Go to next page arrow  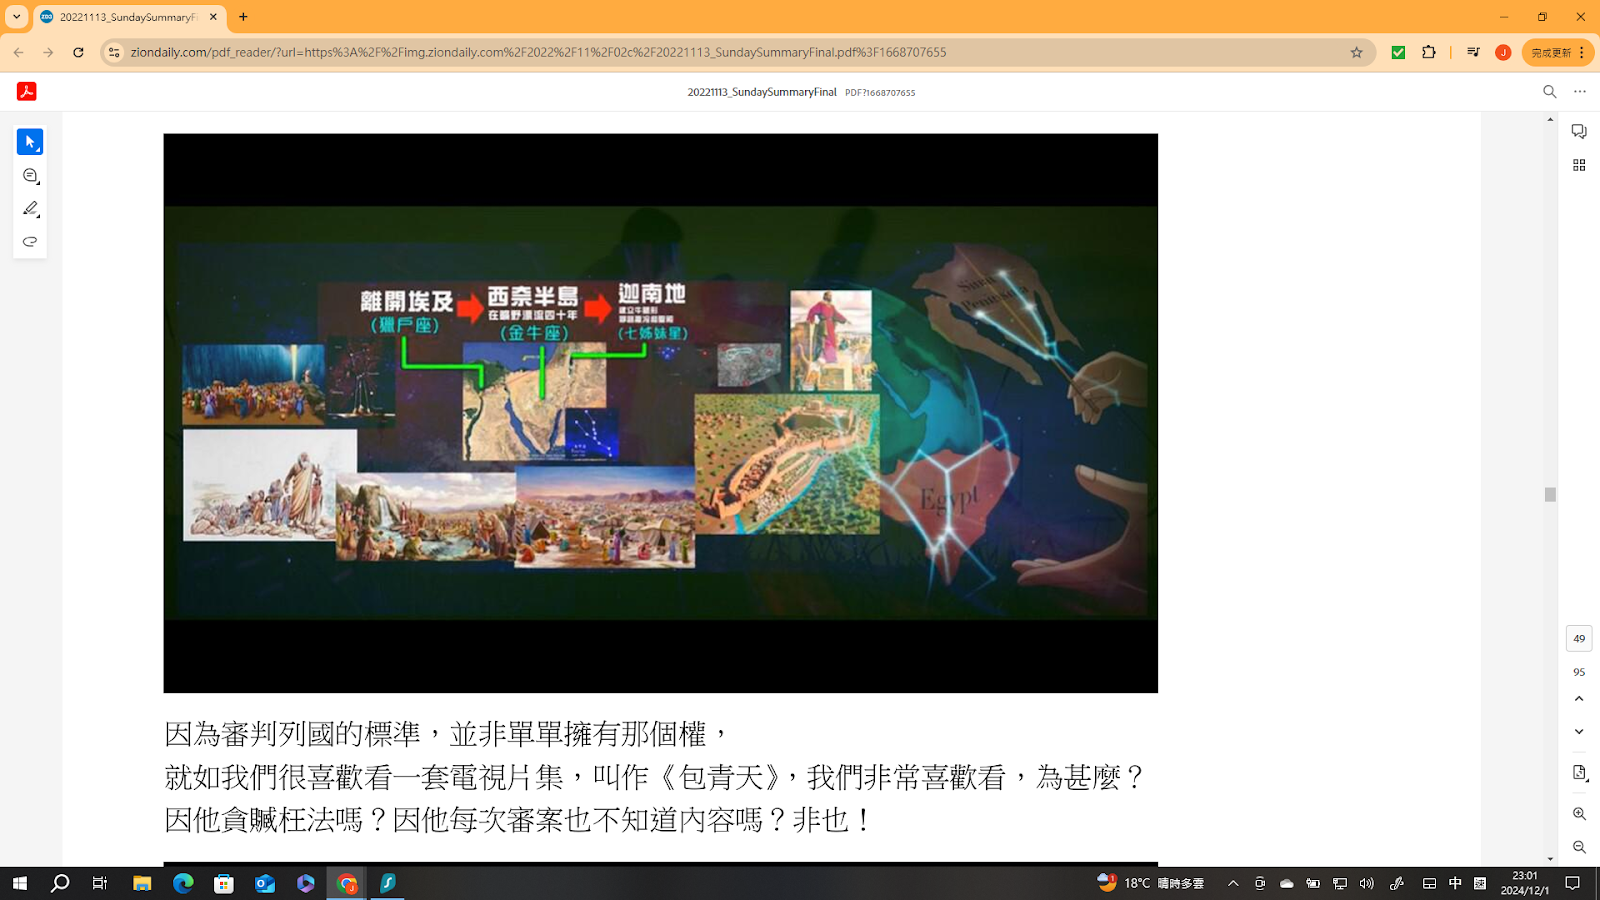click(1579, 732)
